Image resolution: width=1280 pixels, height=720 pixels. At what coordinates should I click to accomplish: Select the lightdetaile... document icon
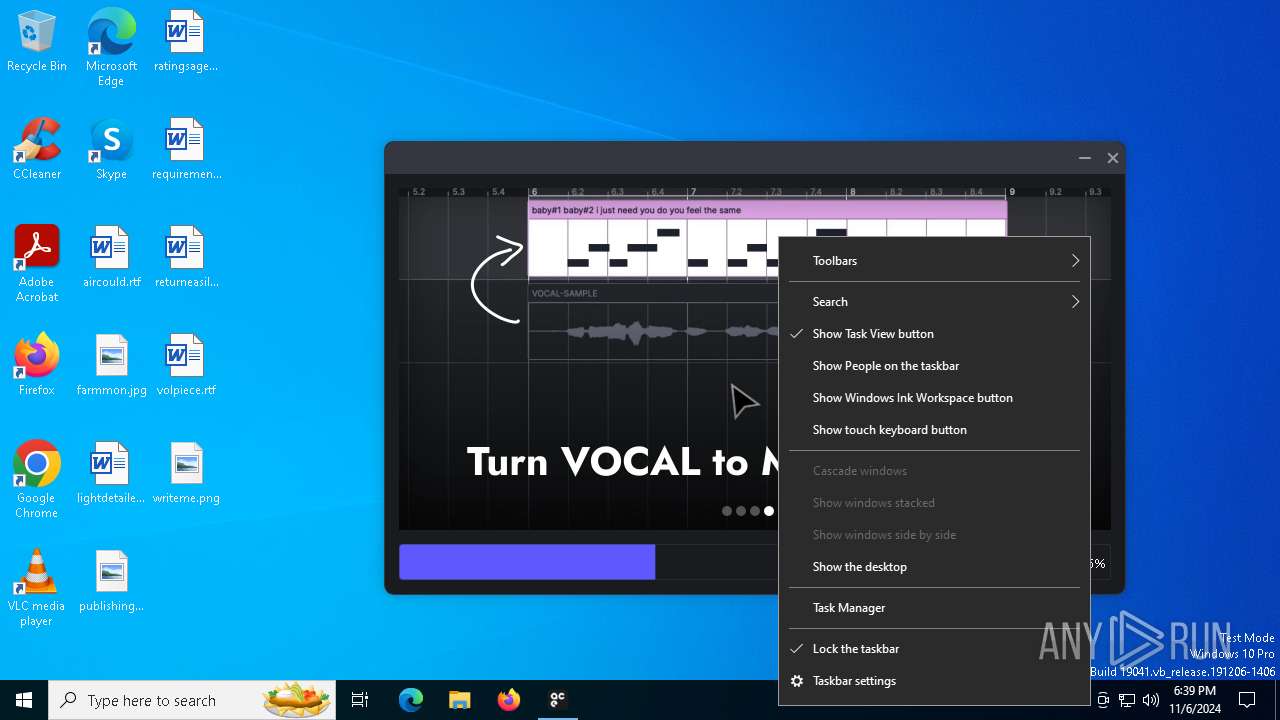tap(111, 474)
